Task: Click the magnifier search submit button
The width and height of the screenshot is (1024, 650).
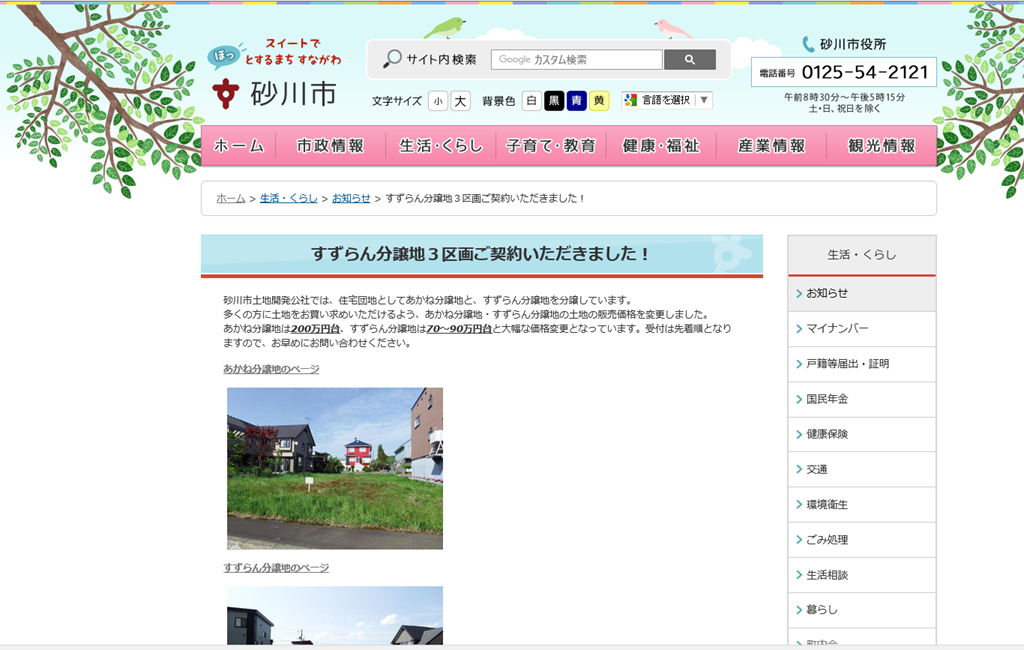Action: (689, 60)
